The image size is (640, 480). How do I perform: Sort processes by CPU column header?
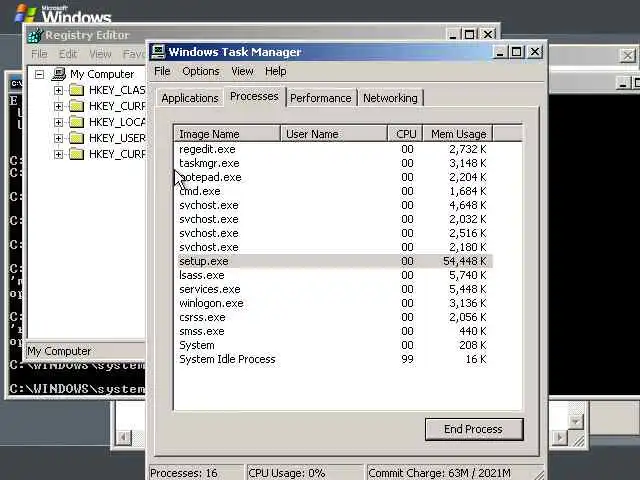[x=405, y=134]
